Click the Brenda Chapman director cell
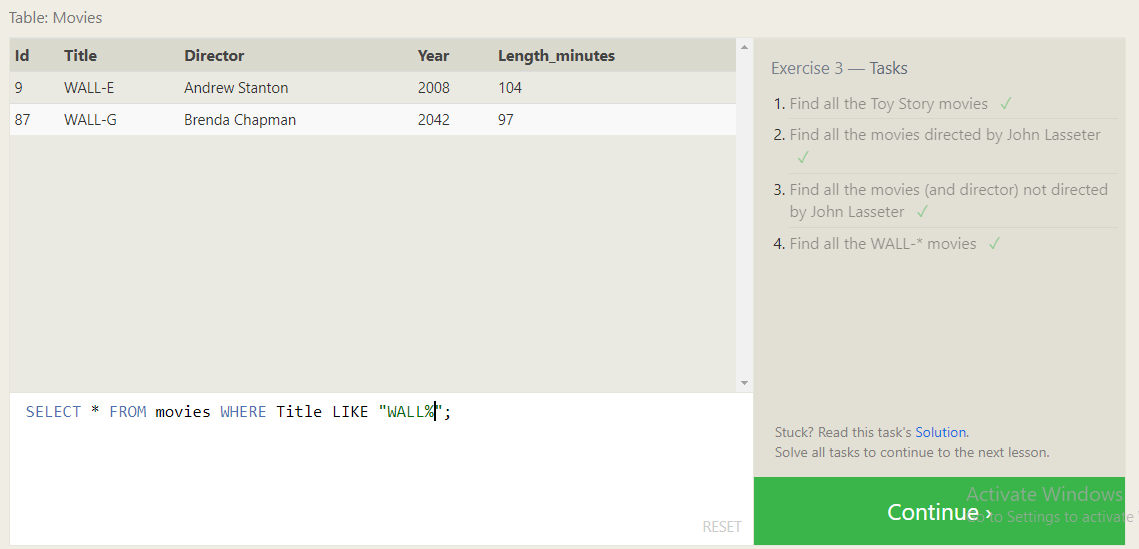This screenshot has width=1139, height=549. (x=240, y=120)
